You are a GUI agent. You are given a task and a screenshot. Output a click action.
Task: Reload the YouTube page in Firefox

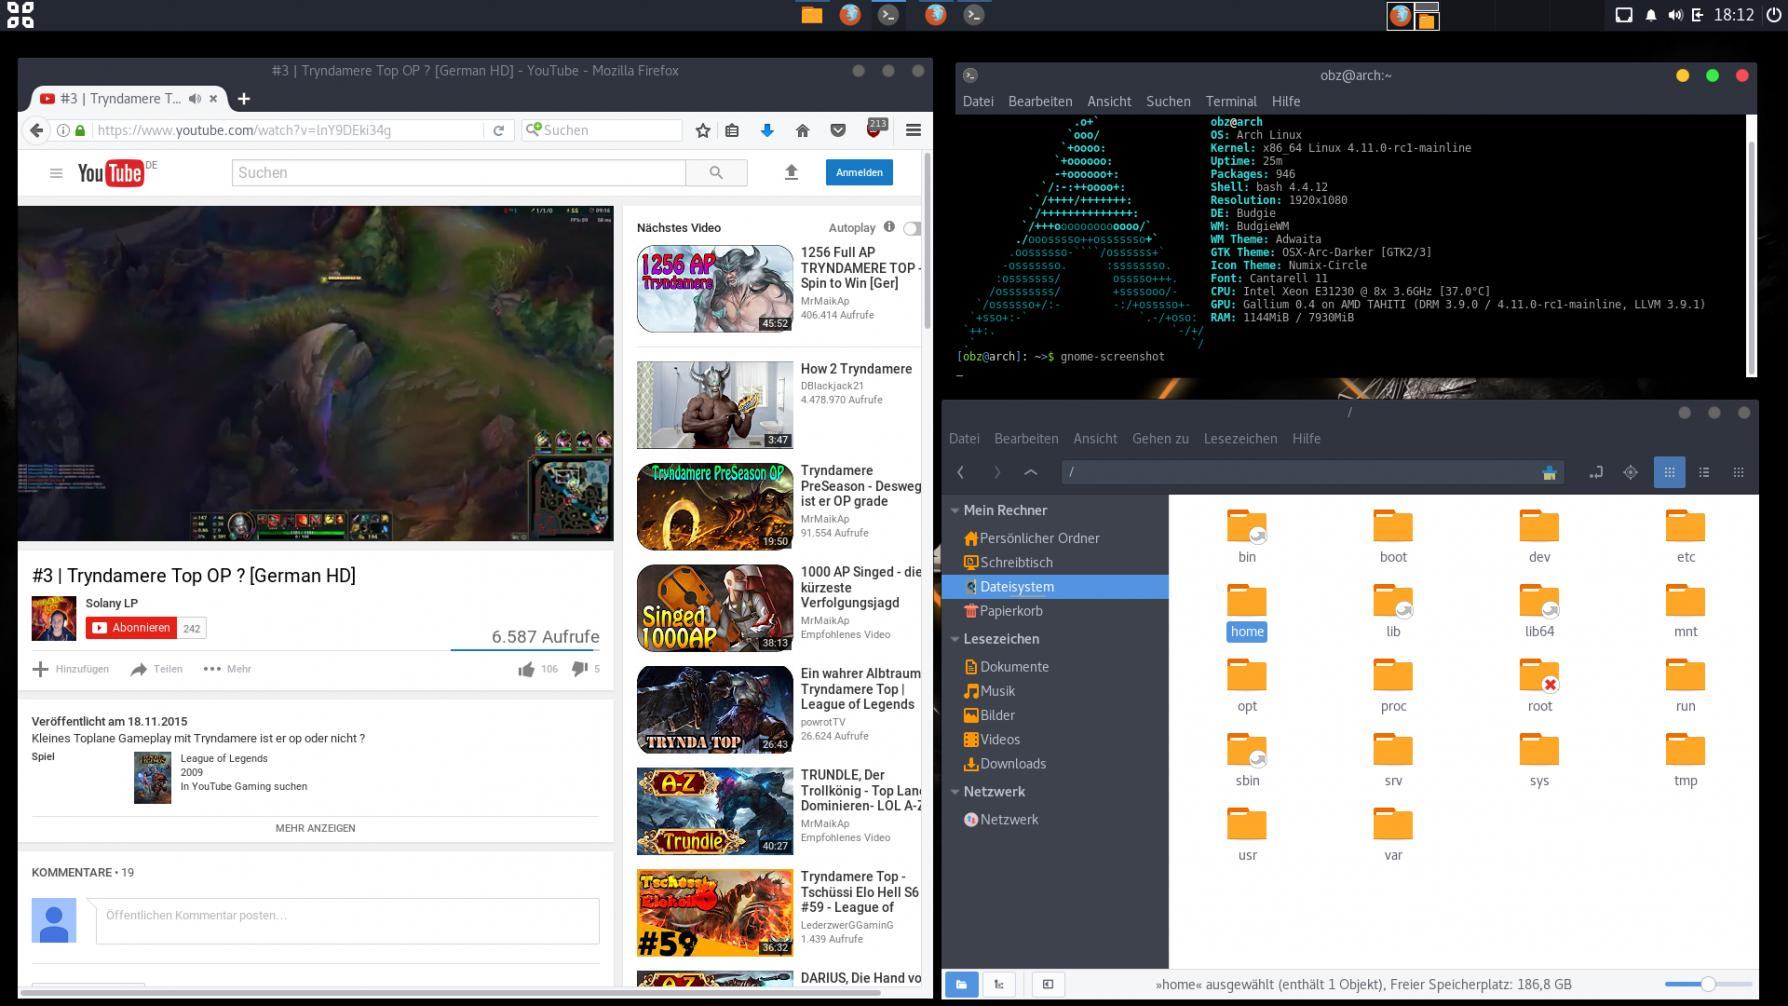coord(498,130)
